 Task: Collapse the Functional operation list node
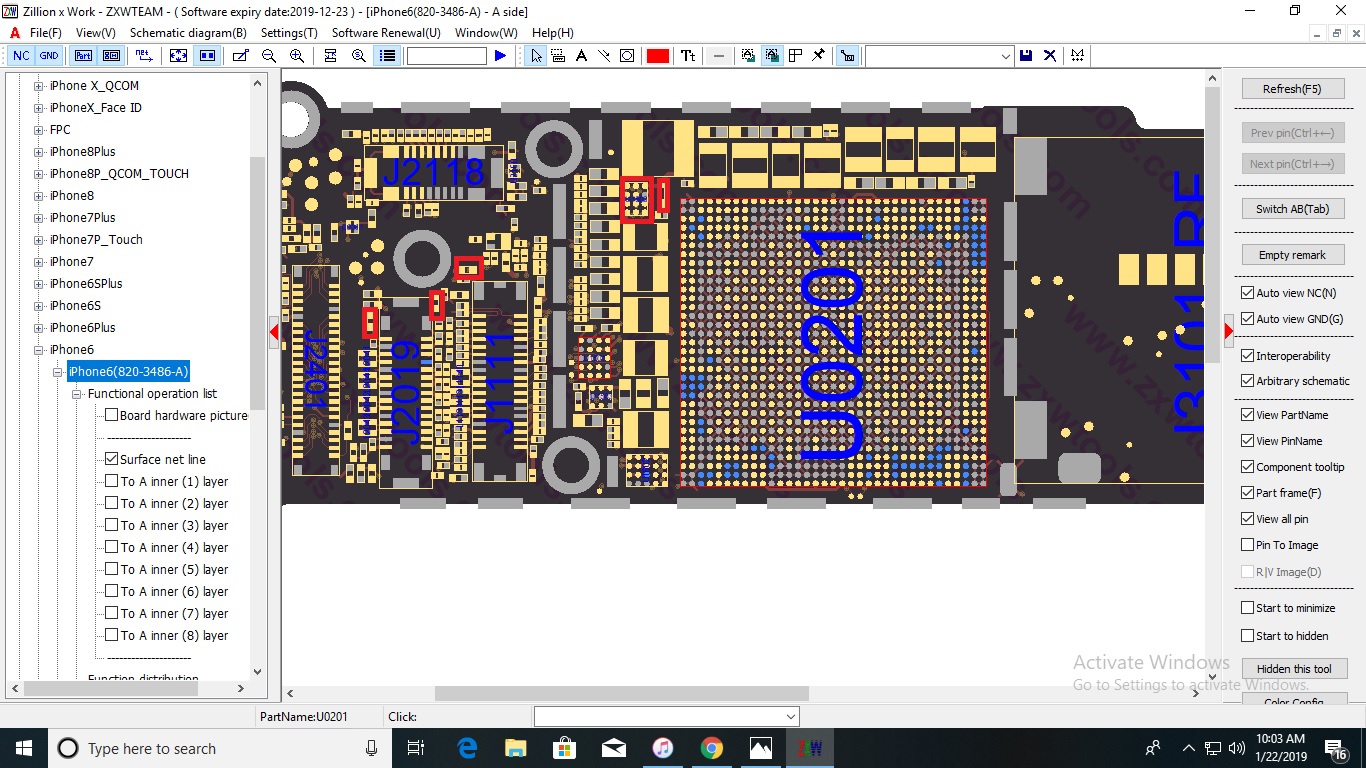(x=77, y=394)
